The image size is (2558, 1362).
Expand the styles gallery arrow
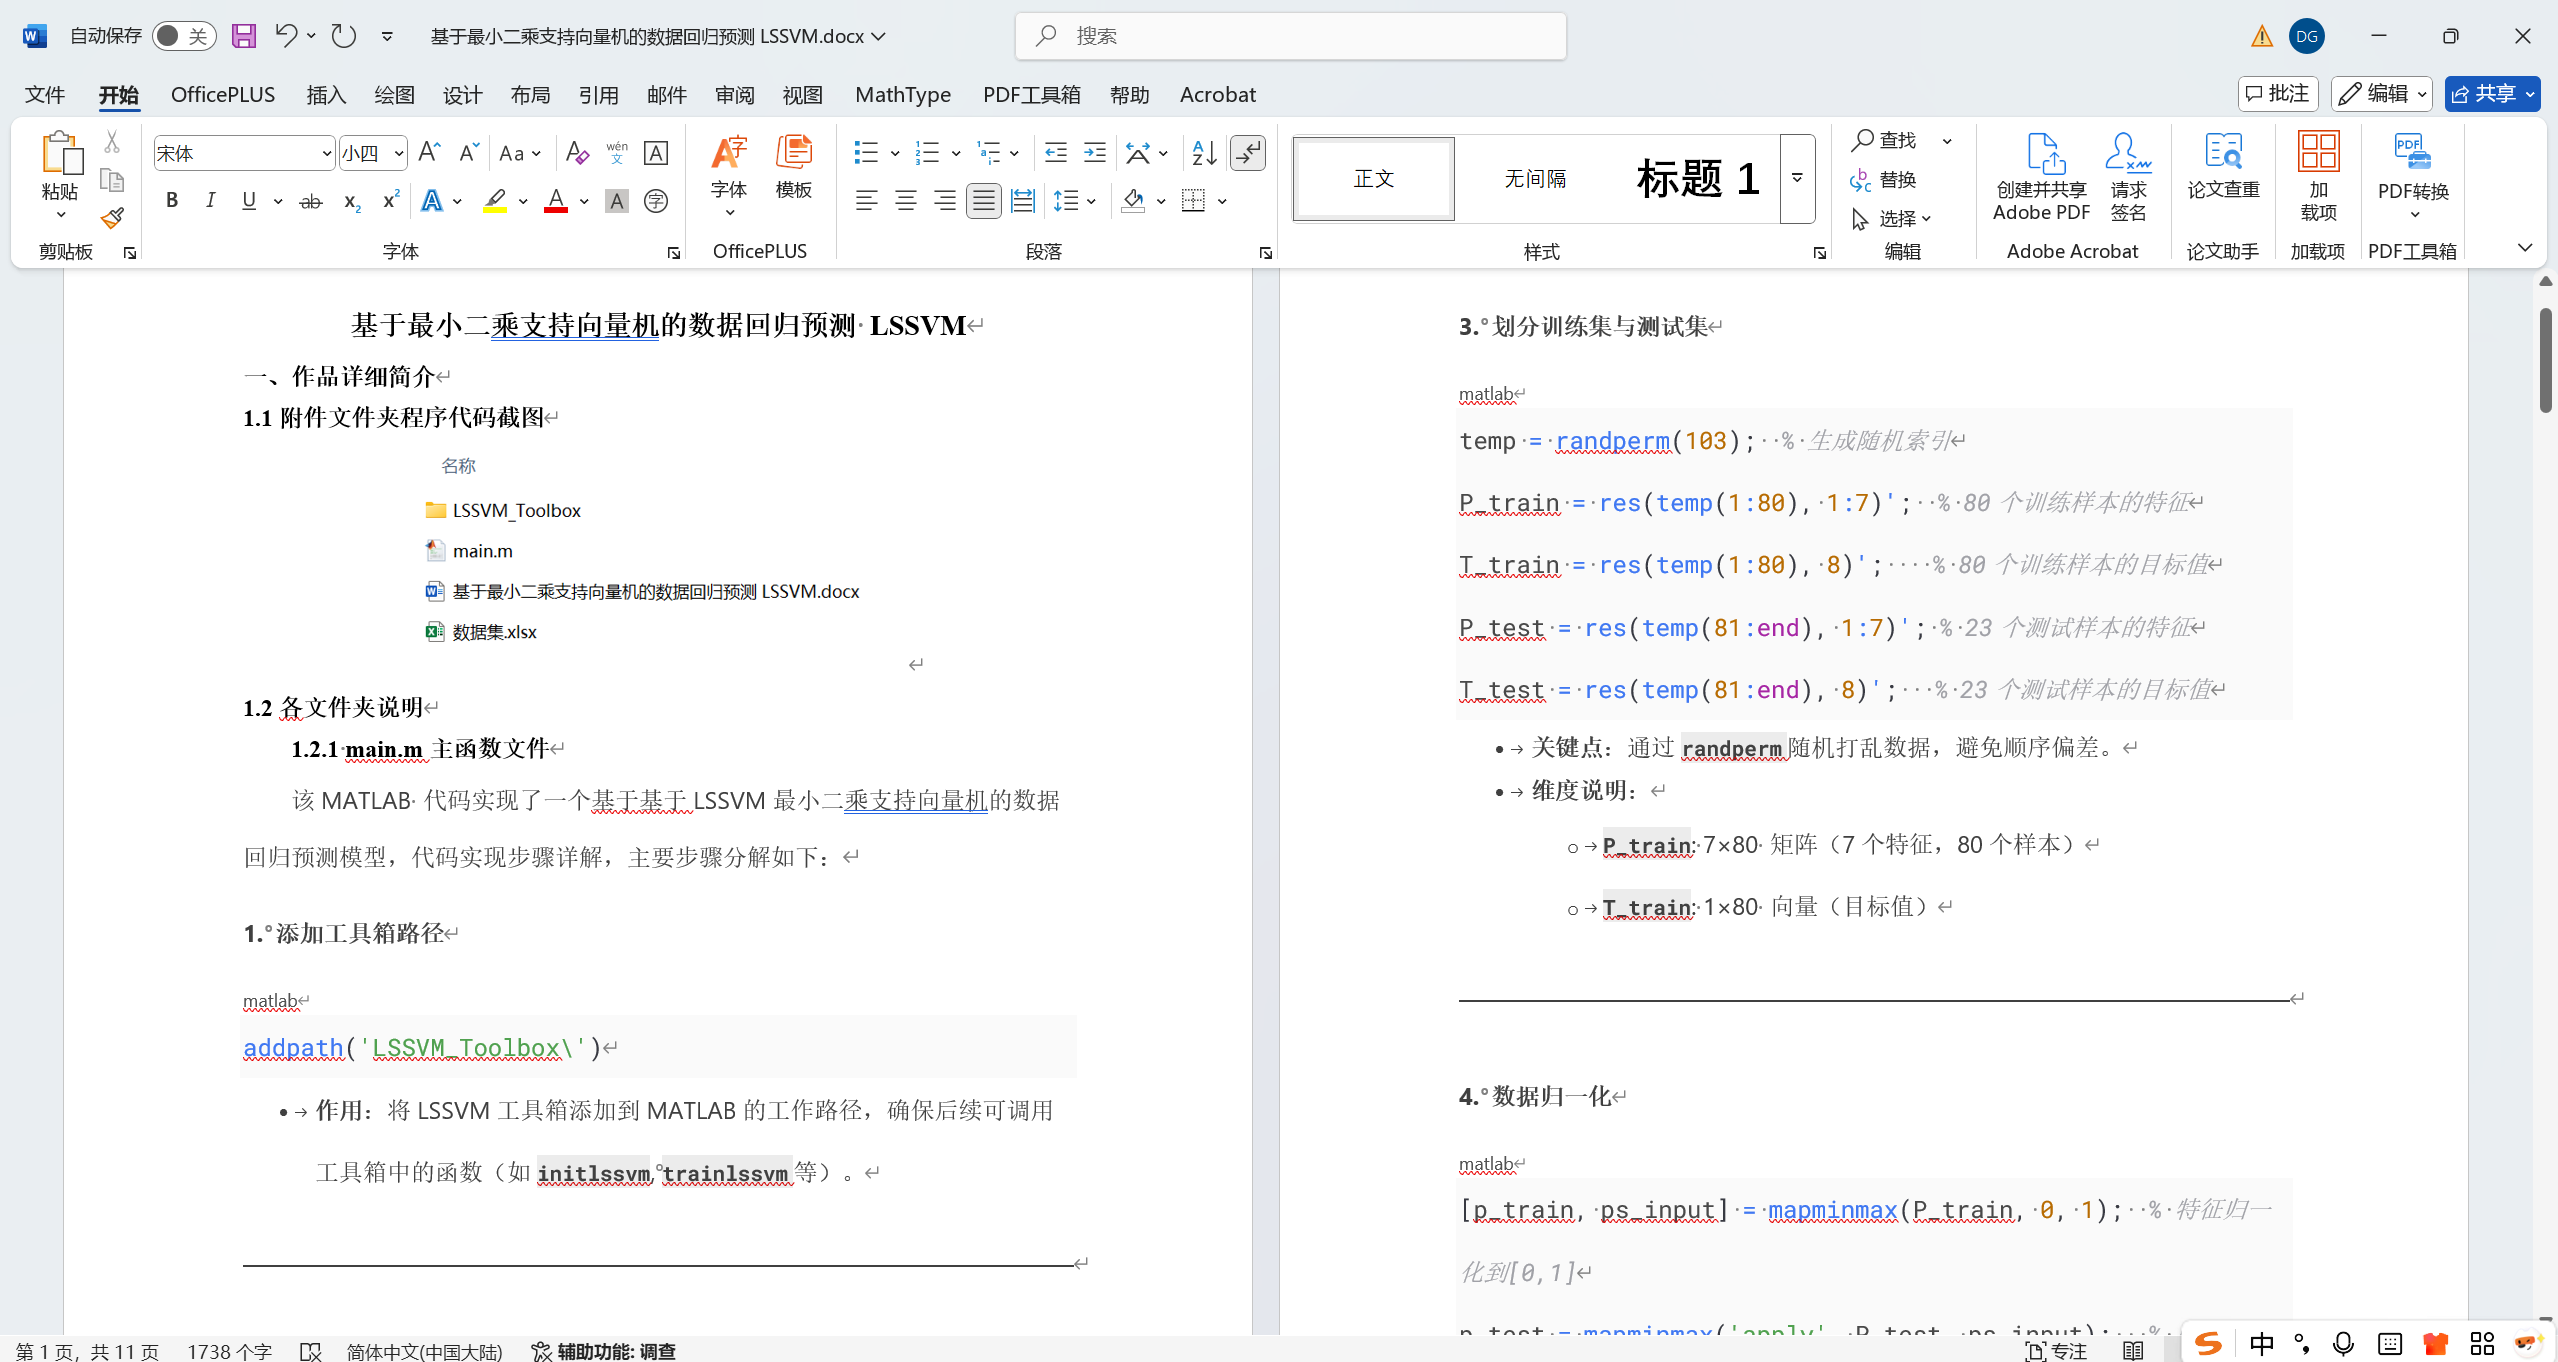coord(1797,178)
